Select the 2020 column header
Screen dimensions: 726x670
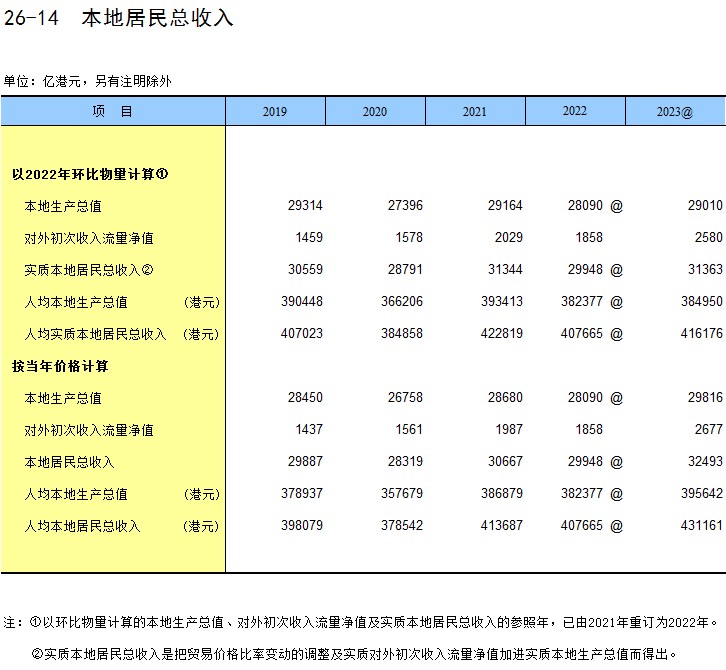[x=375, y=112]
